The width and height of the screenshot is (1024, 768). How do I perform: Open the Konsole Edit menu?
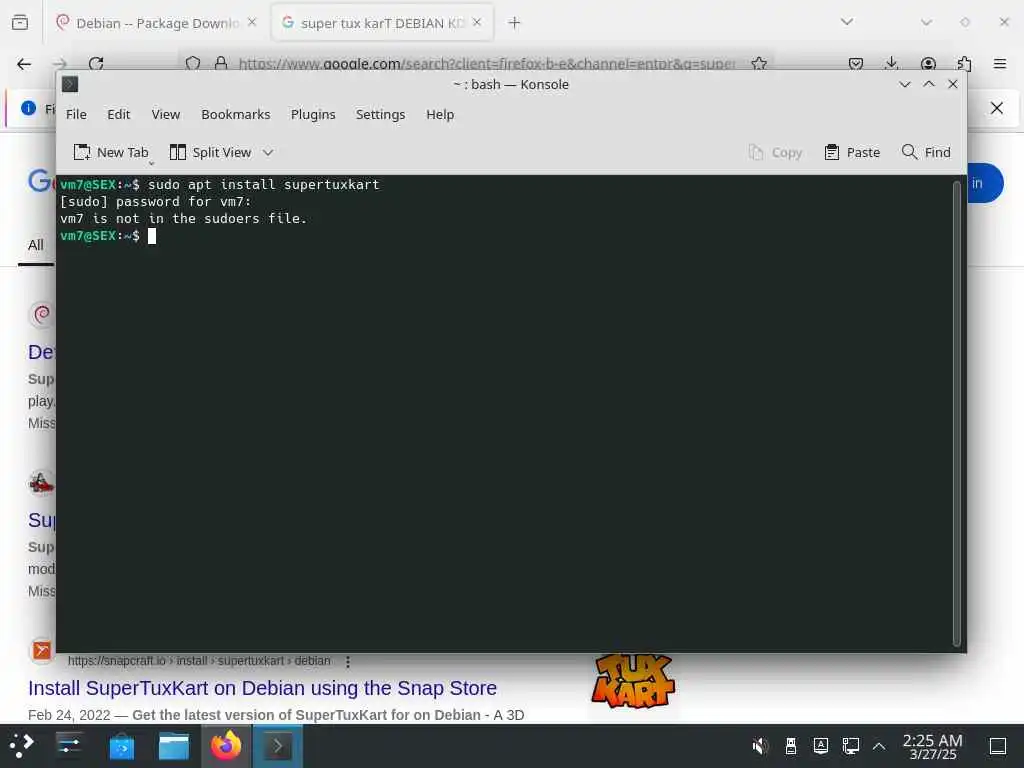(118, 114)
